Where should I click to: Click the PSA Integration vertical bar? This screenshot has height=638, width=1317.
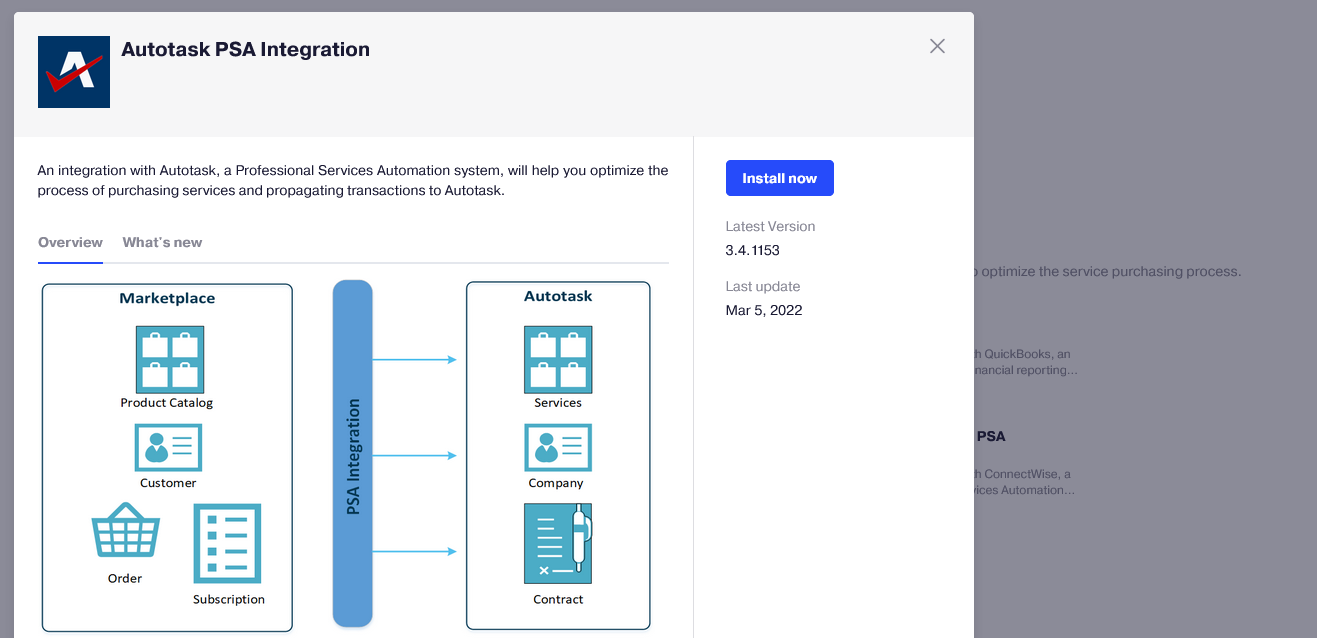tap(353, 454)
